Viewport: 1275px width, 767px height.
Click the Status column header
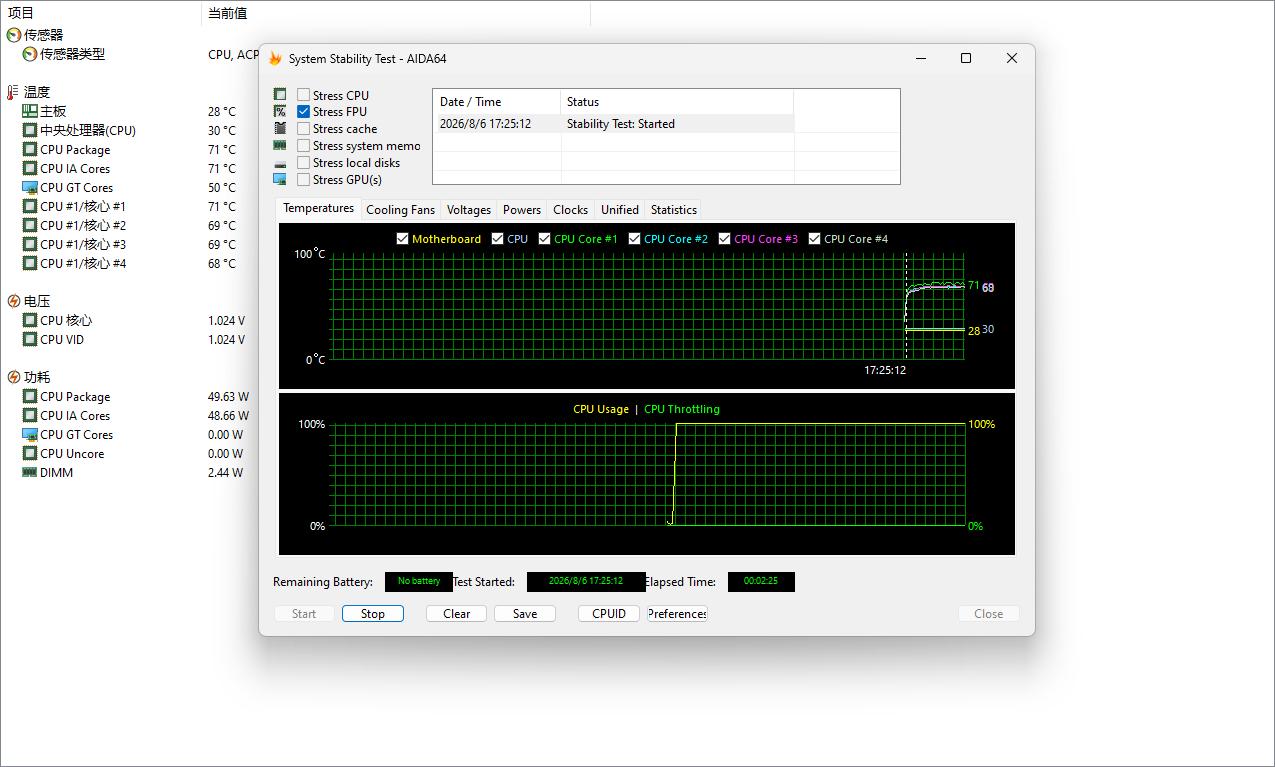point(677,102)
